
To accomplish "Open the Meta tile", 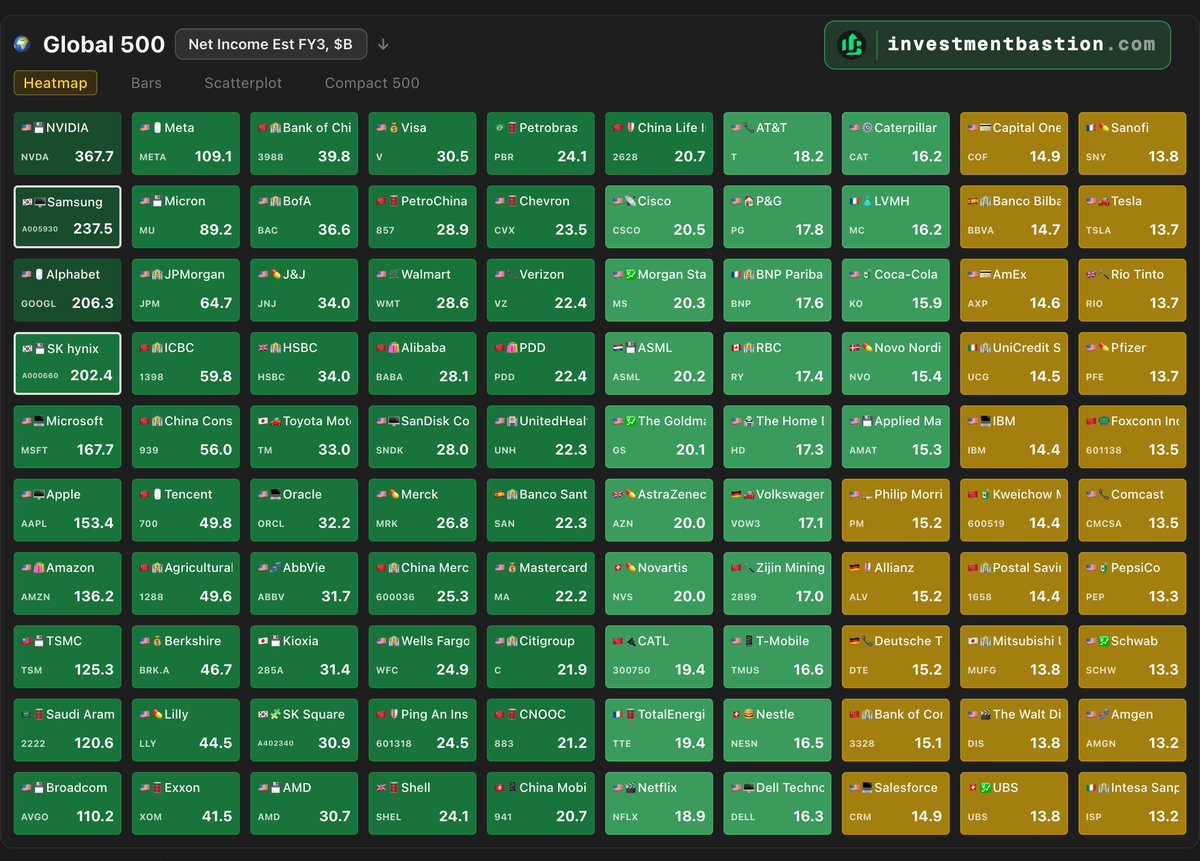I will (x=186, y=143).
